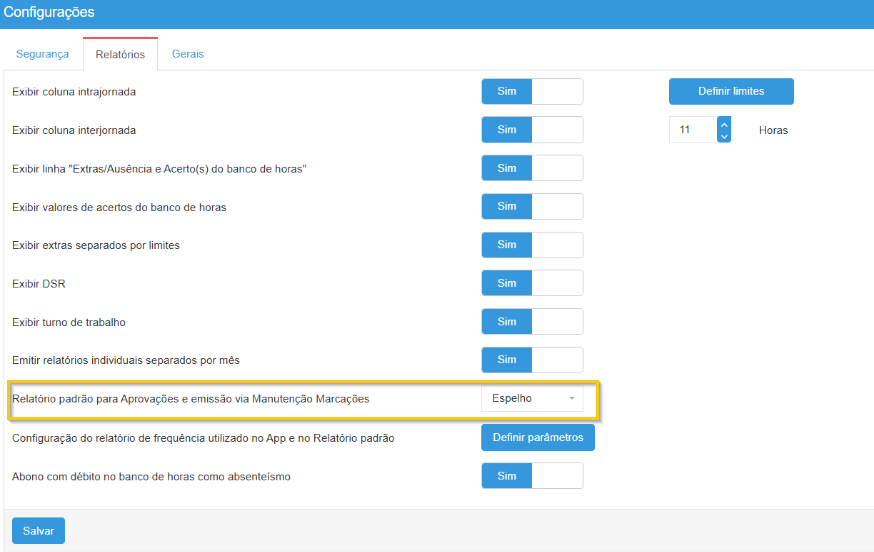Switch to the Gerais tab

(x=187, y=54)
